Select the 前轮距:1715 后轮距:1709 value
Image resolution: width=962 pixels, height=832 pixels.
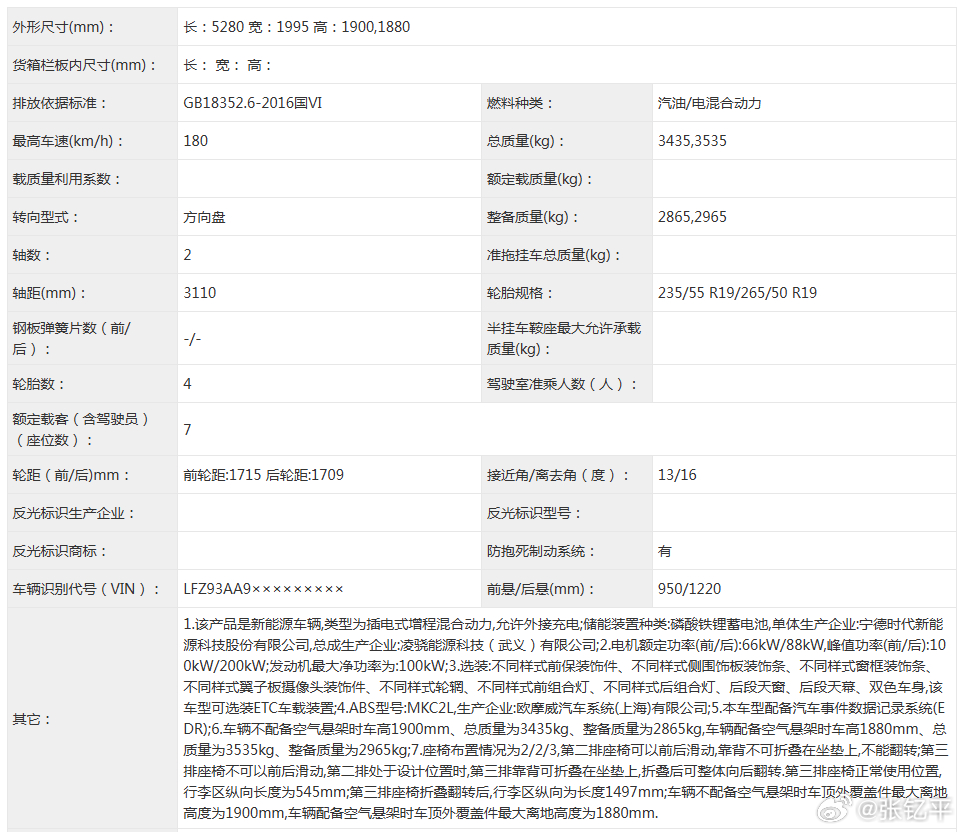[263, 475]
